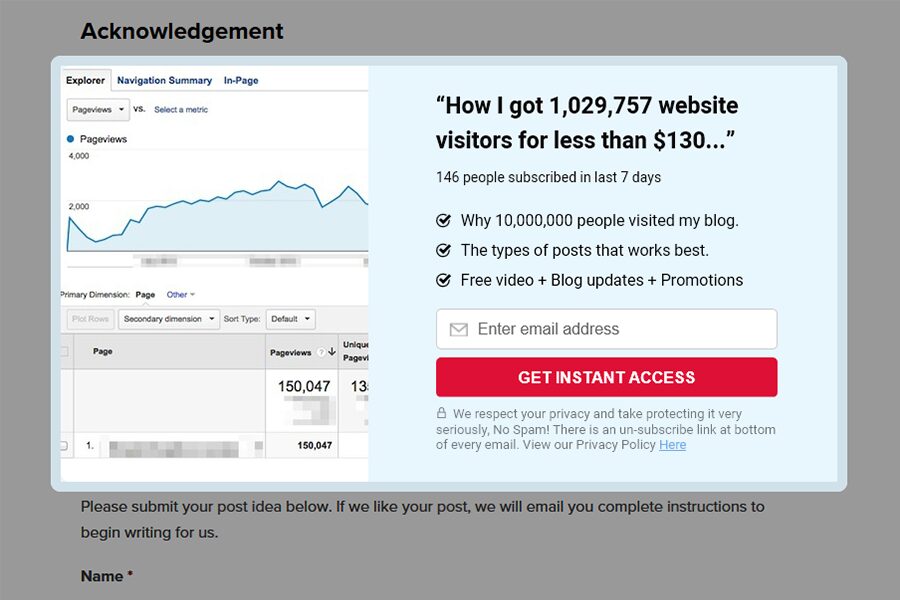Viewport: 900px width, 600px height.
Task: Open the In-Page tab
Action: click(241, 80)
